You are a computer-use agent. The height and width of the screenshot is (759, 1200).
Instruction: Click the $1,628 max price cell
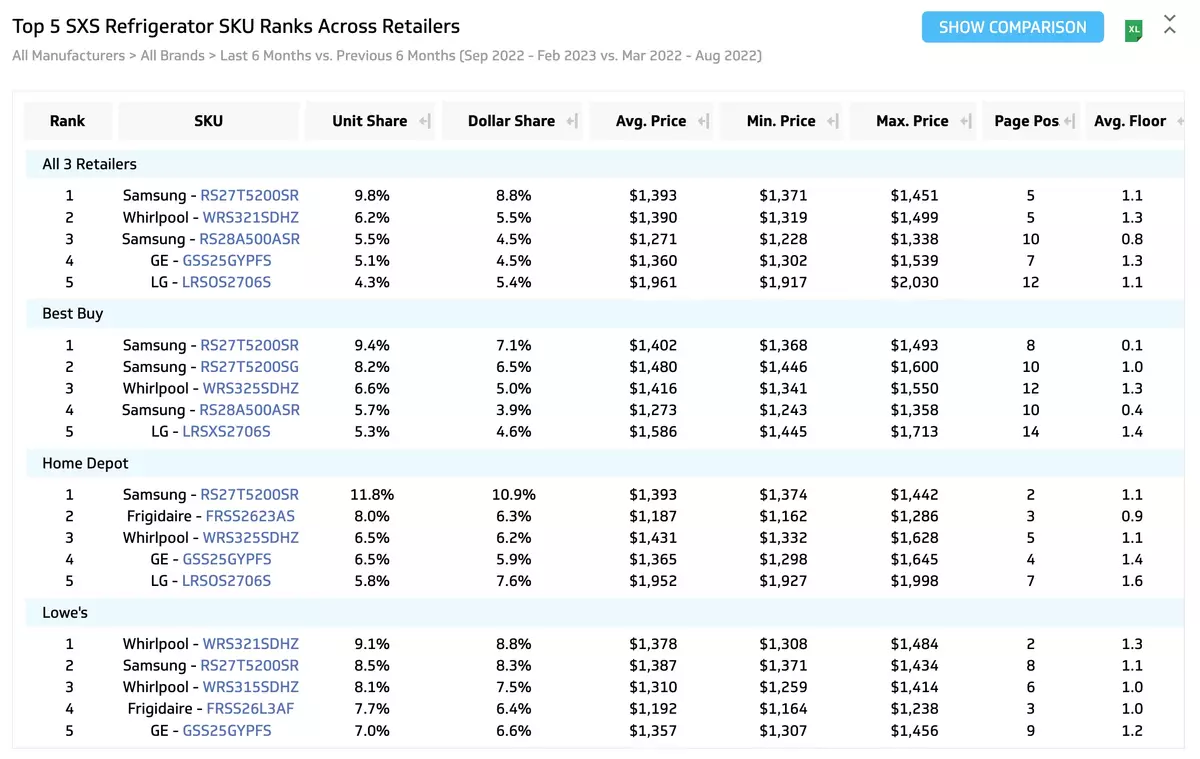pos(915,538)
